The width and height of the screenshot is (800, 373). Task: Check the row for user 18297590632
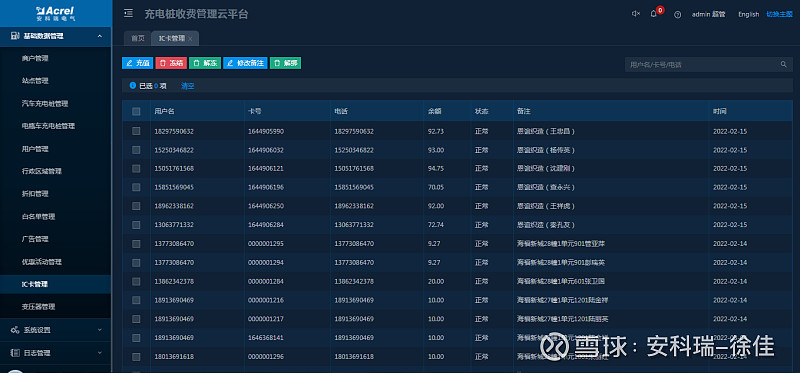coord(136,131)
